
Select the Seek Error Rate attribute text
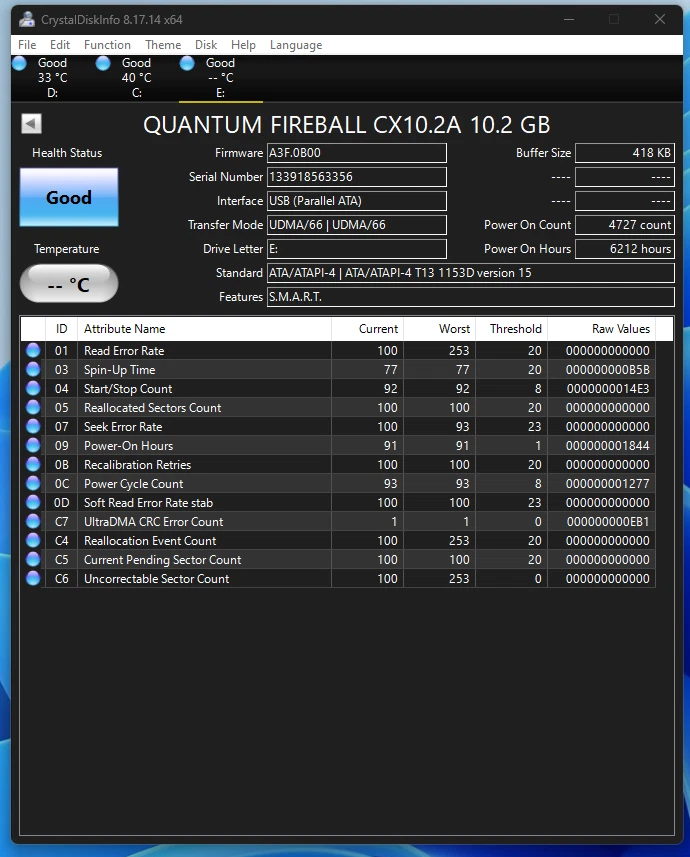point(123,427)
